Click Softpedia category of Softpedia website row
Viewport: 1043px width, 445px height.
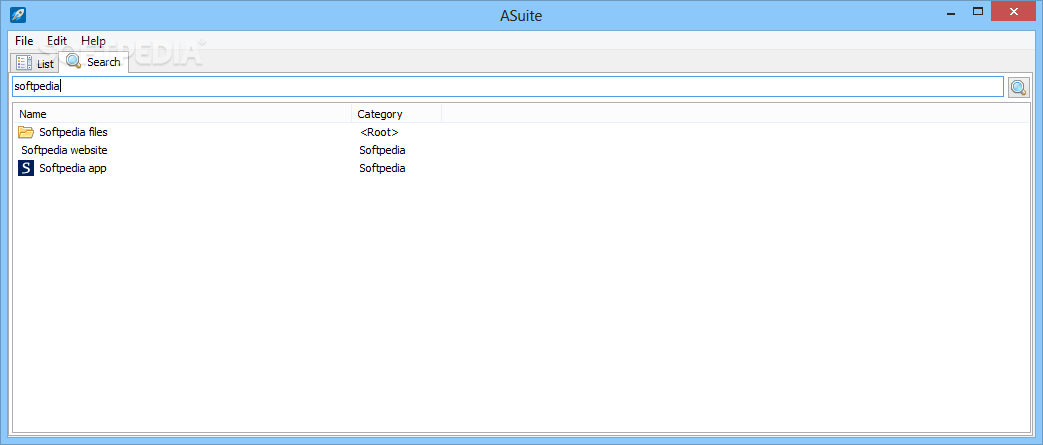point(382,150)
